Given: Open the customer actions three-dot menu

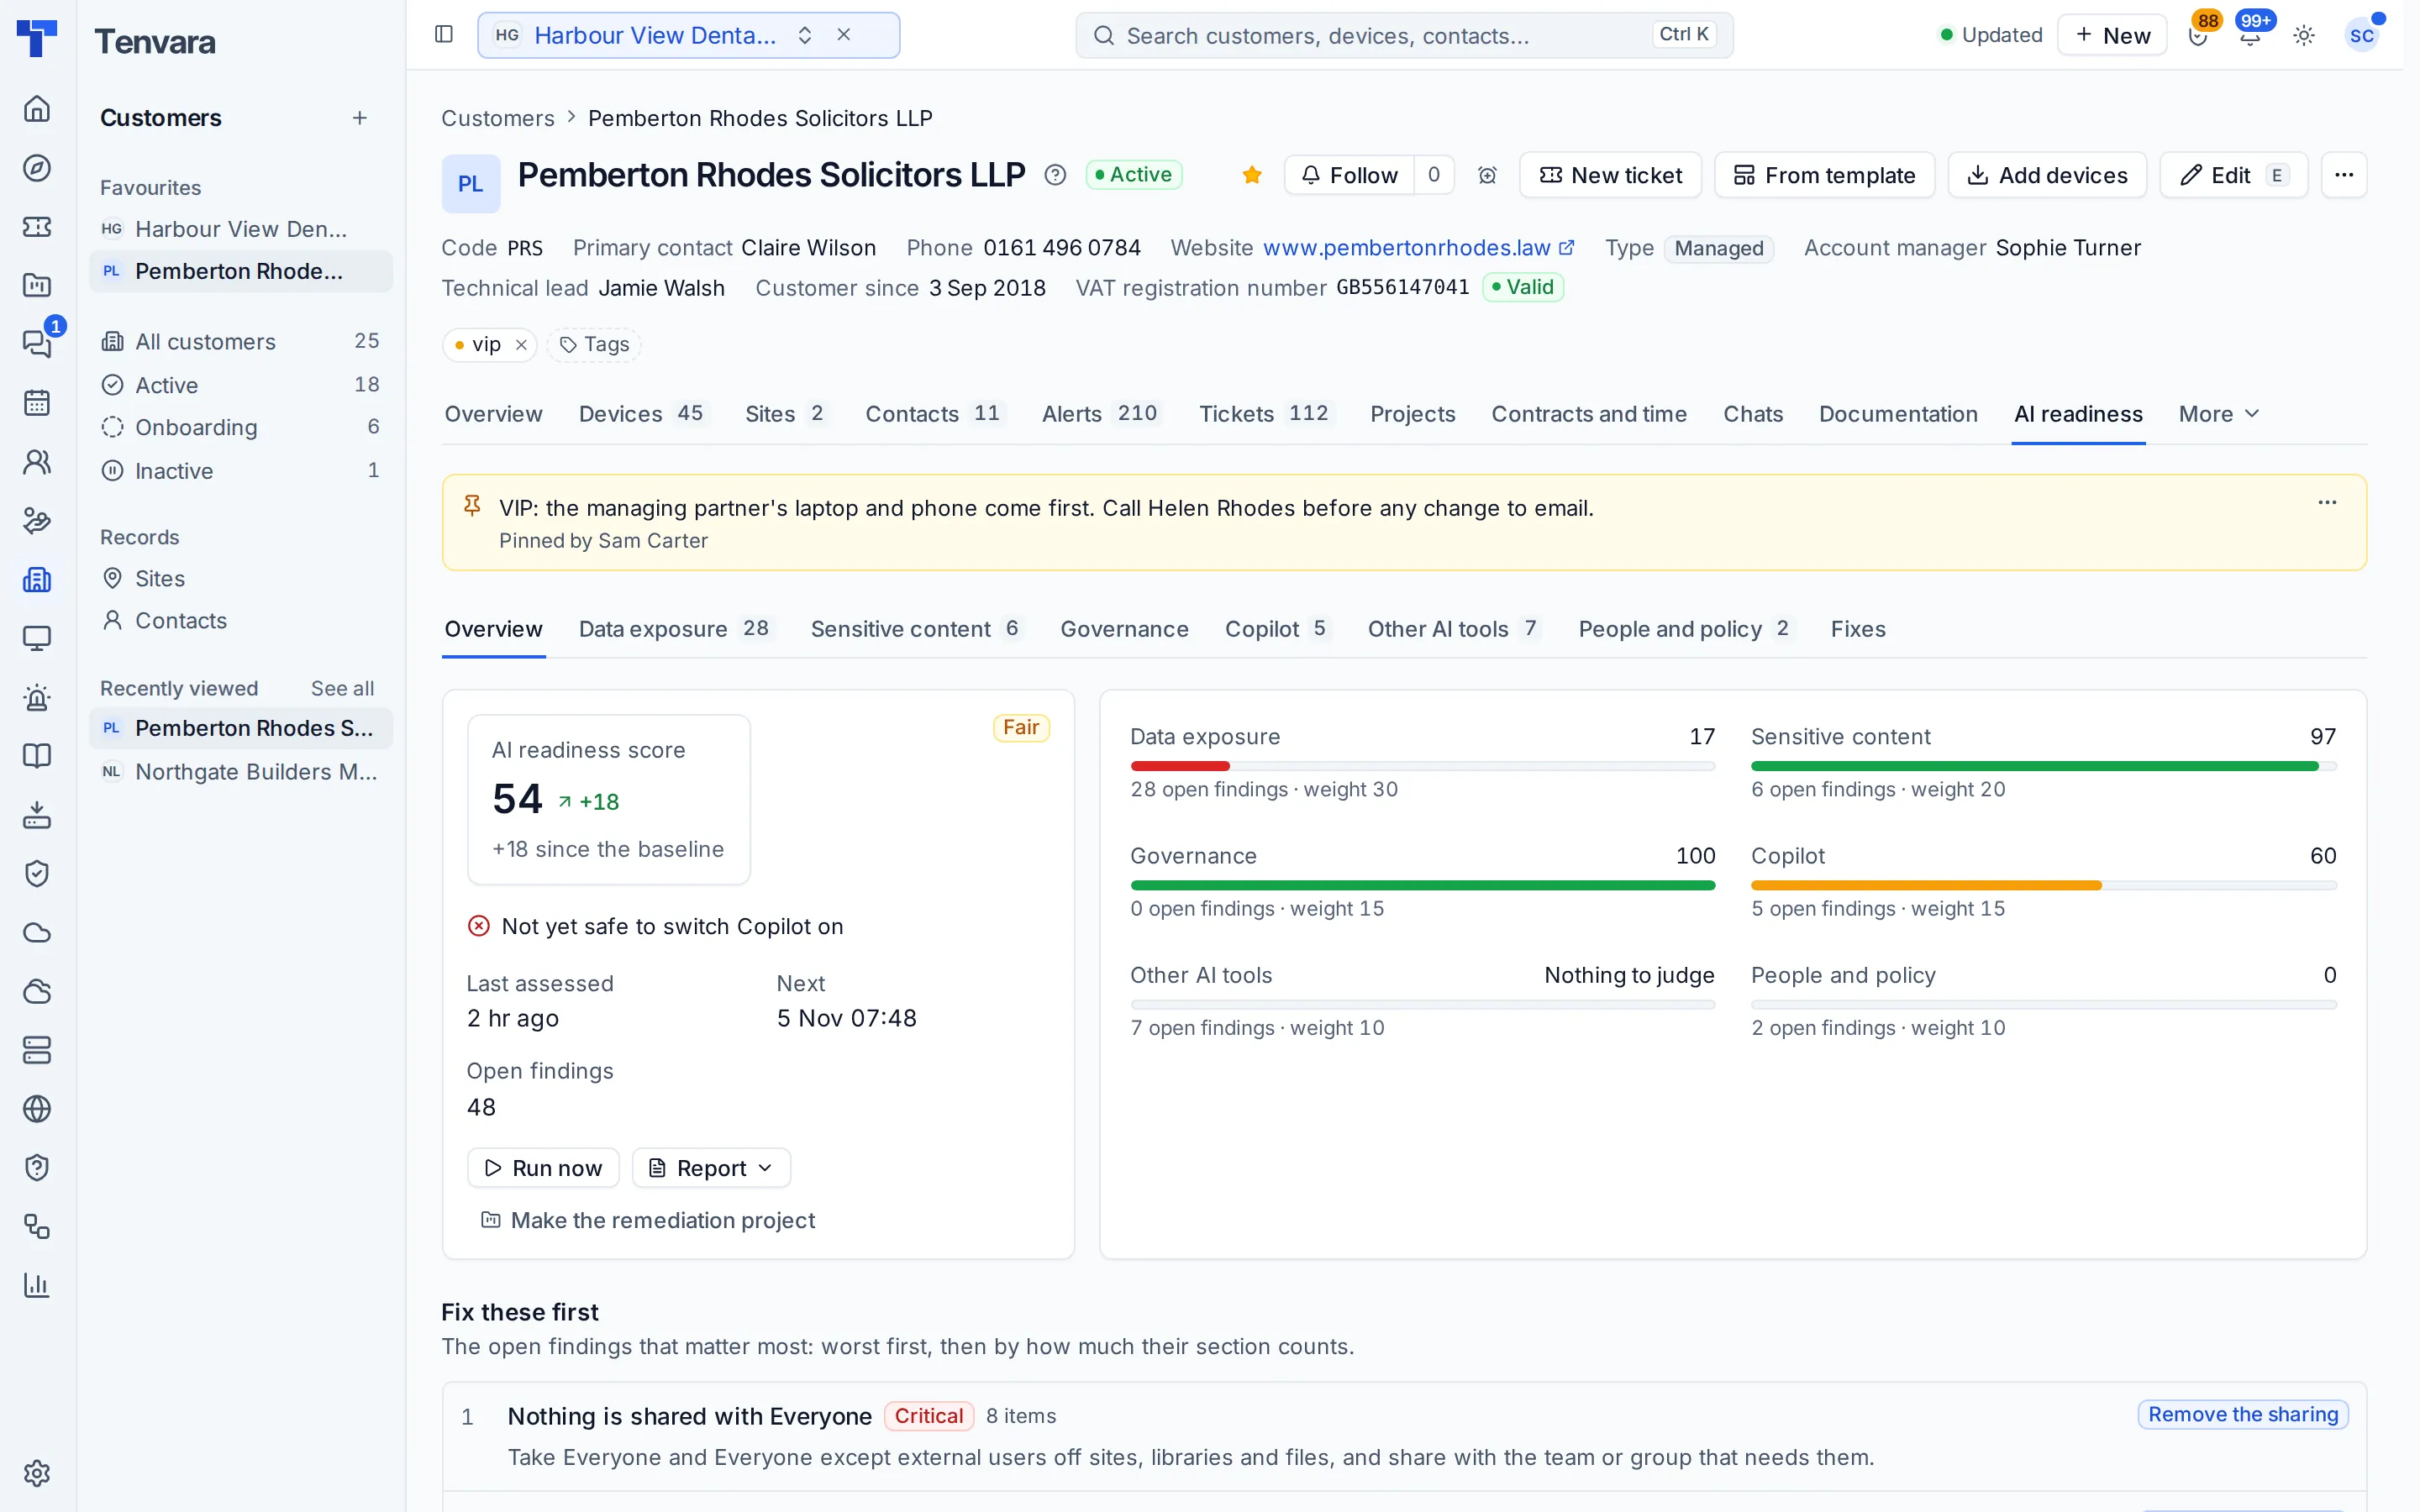Looking at the screenshot, I should point(2344,175).
